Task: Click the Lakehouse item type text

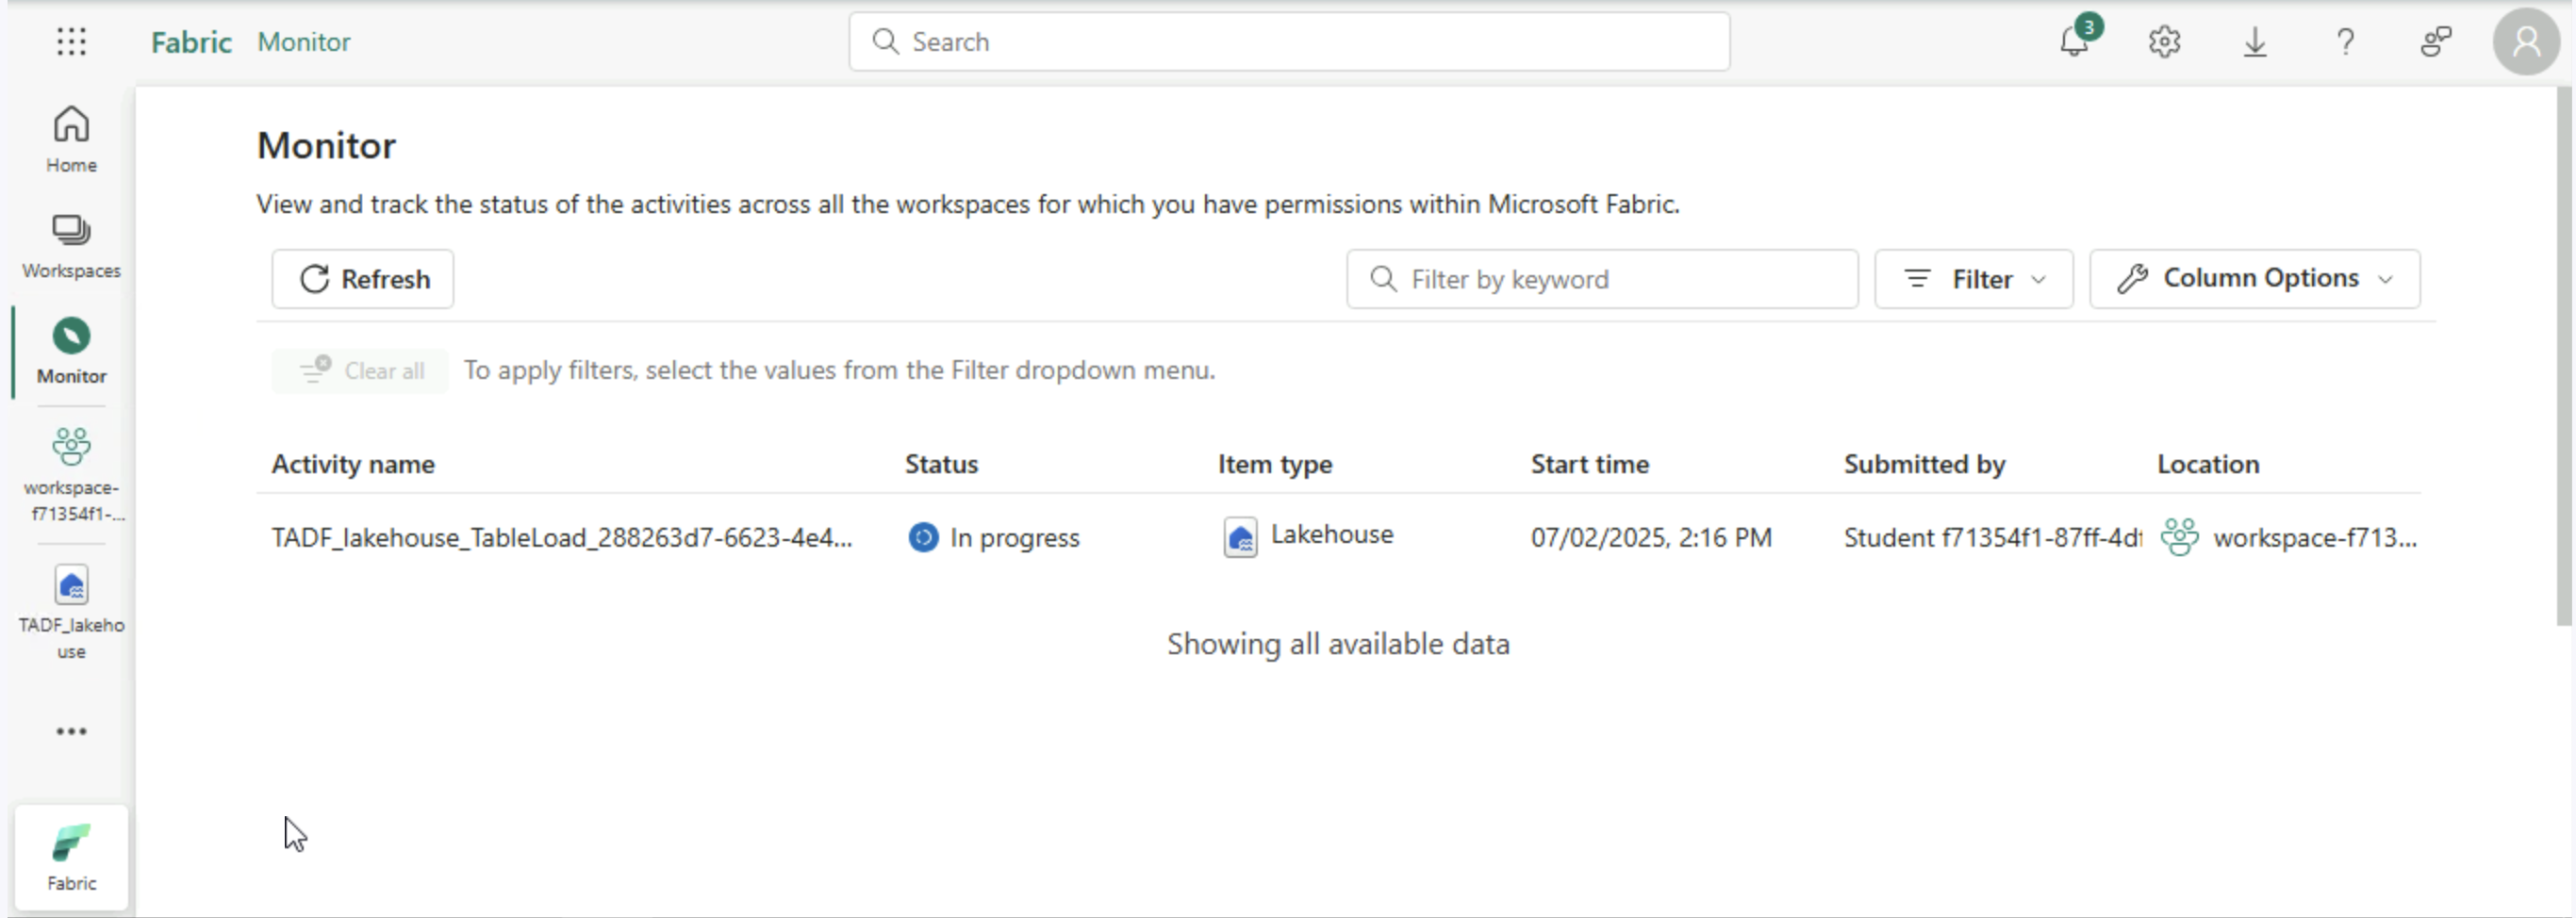Action: (1332, 535)
